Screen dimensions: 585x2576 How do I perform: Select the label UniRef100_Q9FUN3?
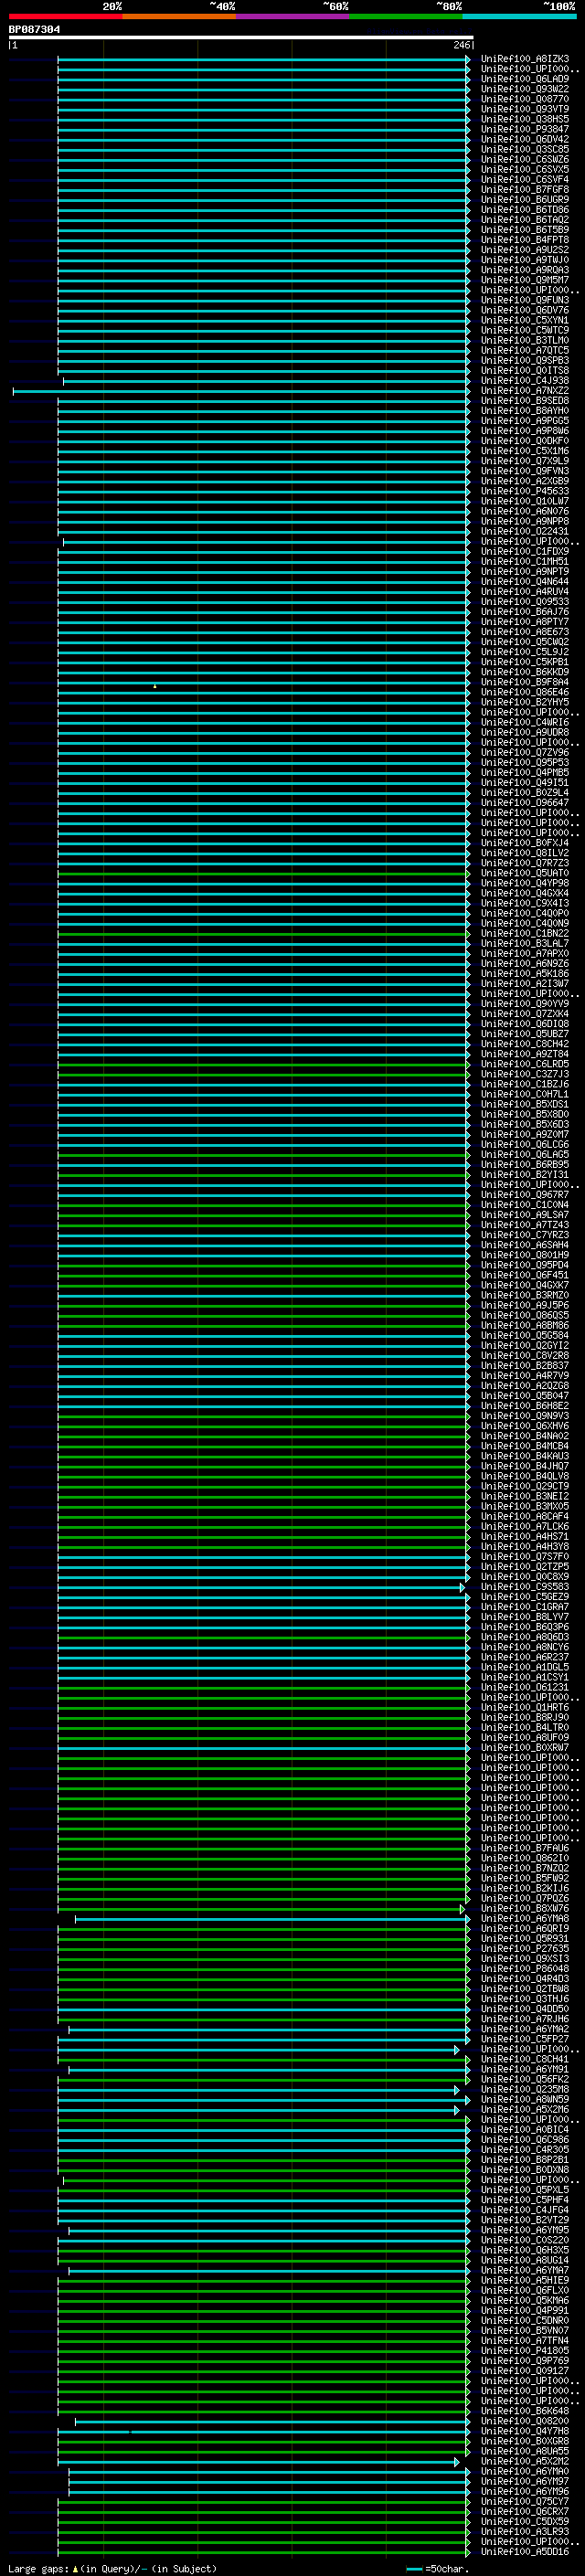click(x=525, y=300)
